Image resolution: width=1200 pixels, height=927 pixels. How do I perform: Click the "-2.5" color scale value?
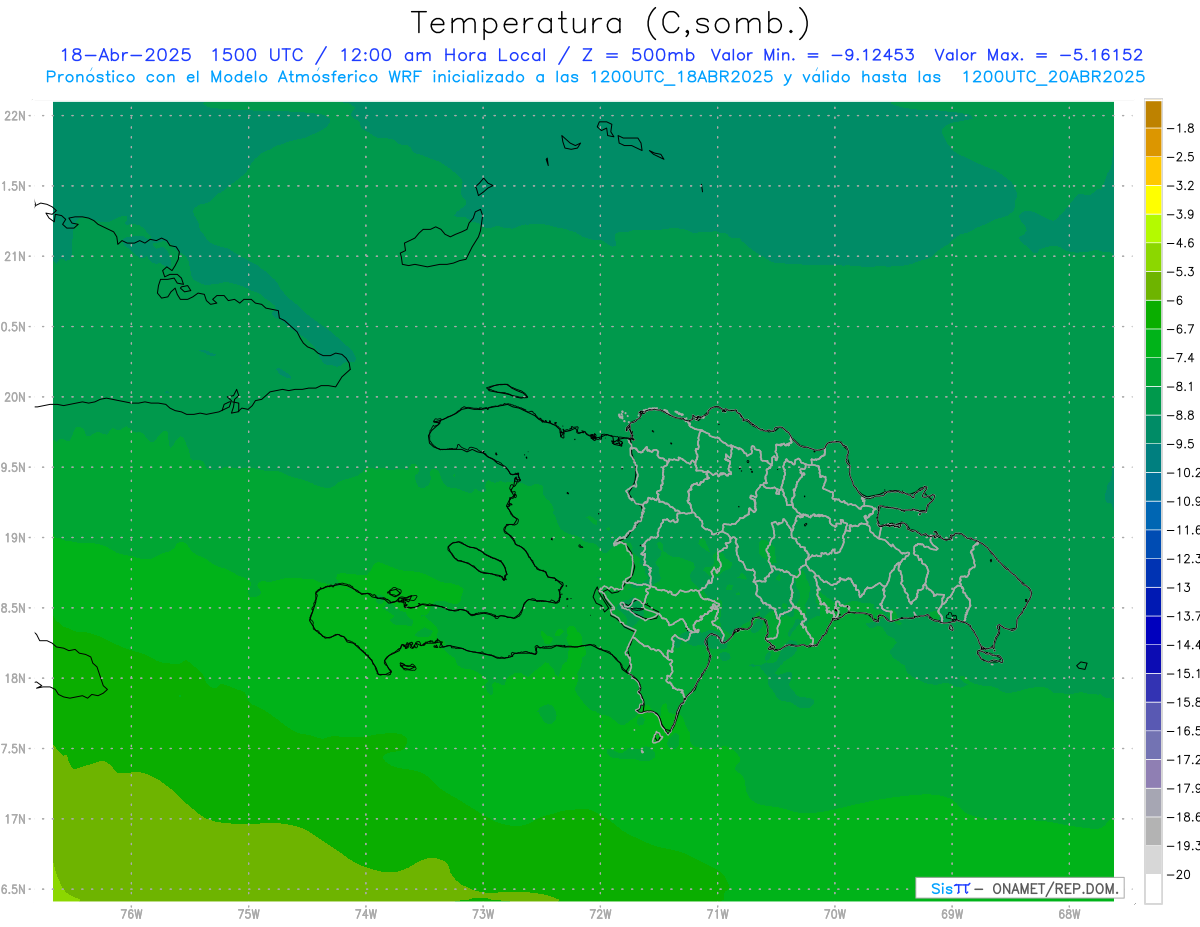pyautogui.click(x=1182, y=157)
